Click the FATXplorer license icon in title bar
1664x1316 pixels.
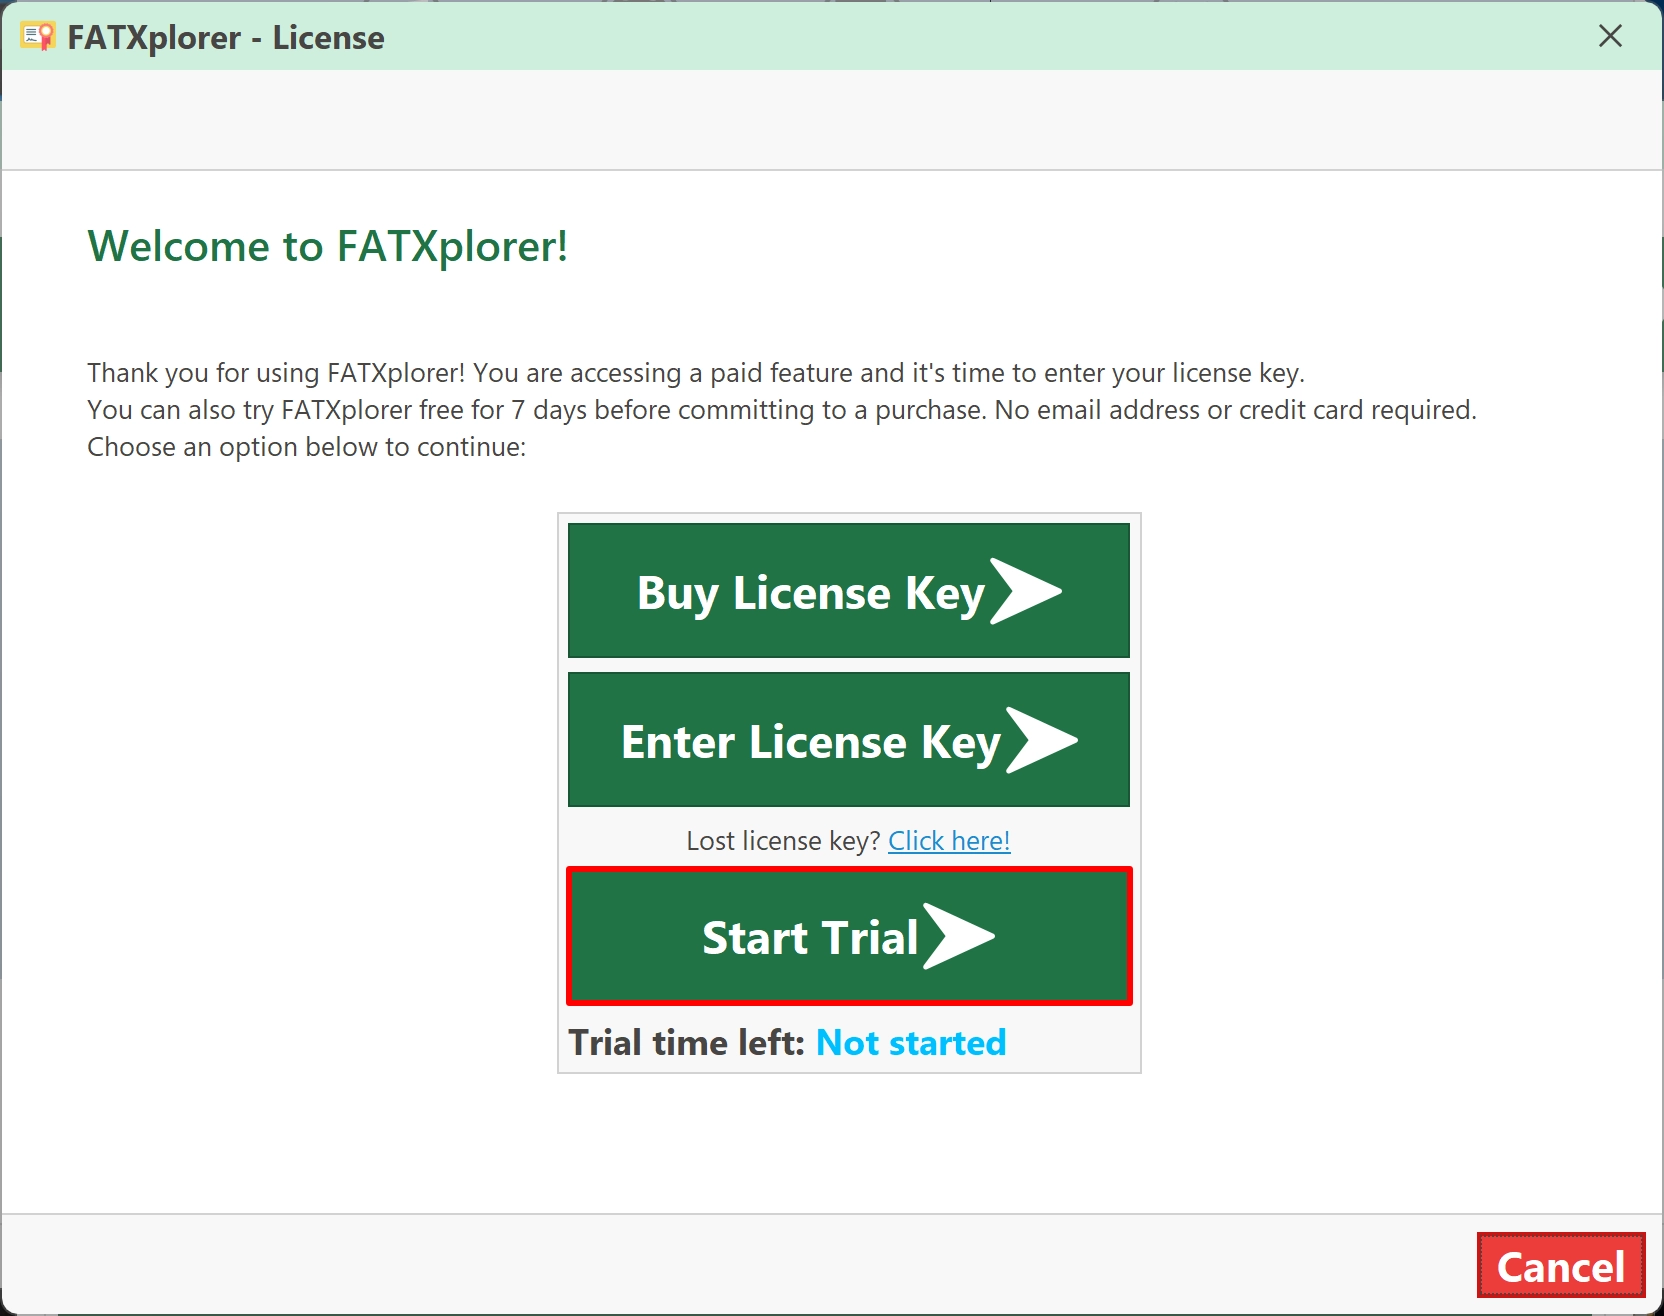pyautogui.click(x=38, y=37)
